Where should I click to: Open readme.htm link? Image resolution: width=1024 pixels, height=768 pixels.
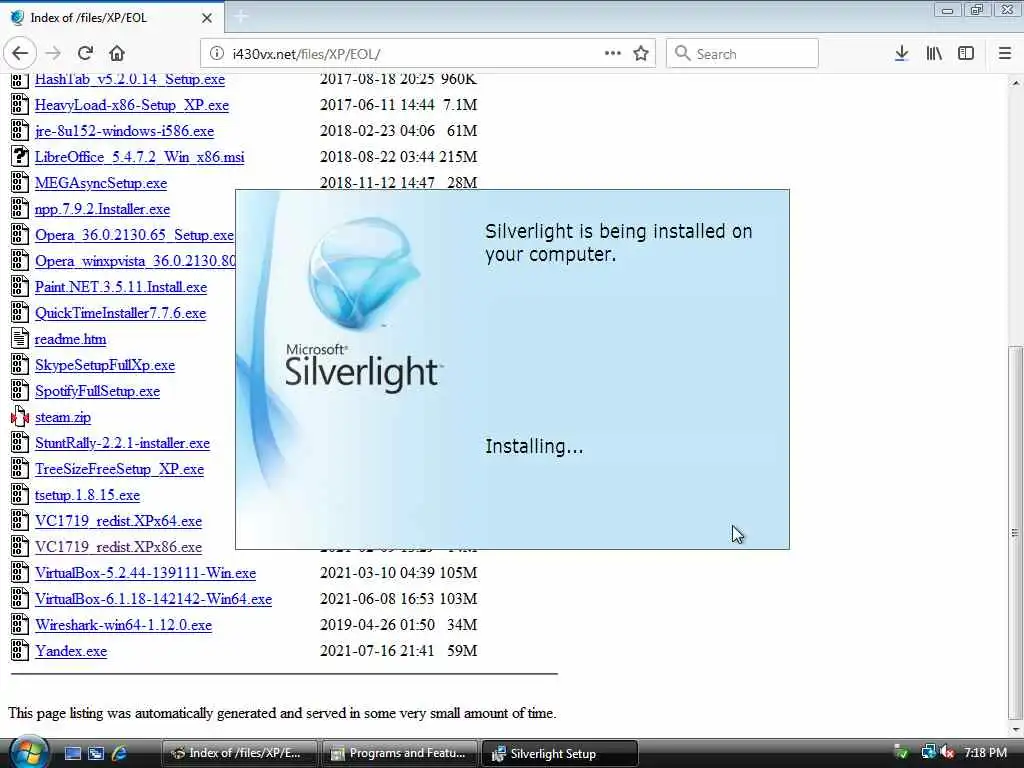tap(71, 339)
